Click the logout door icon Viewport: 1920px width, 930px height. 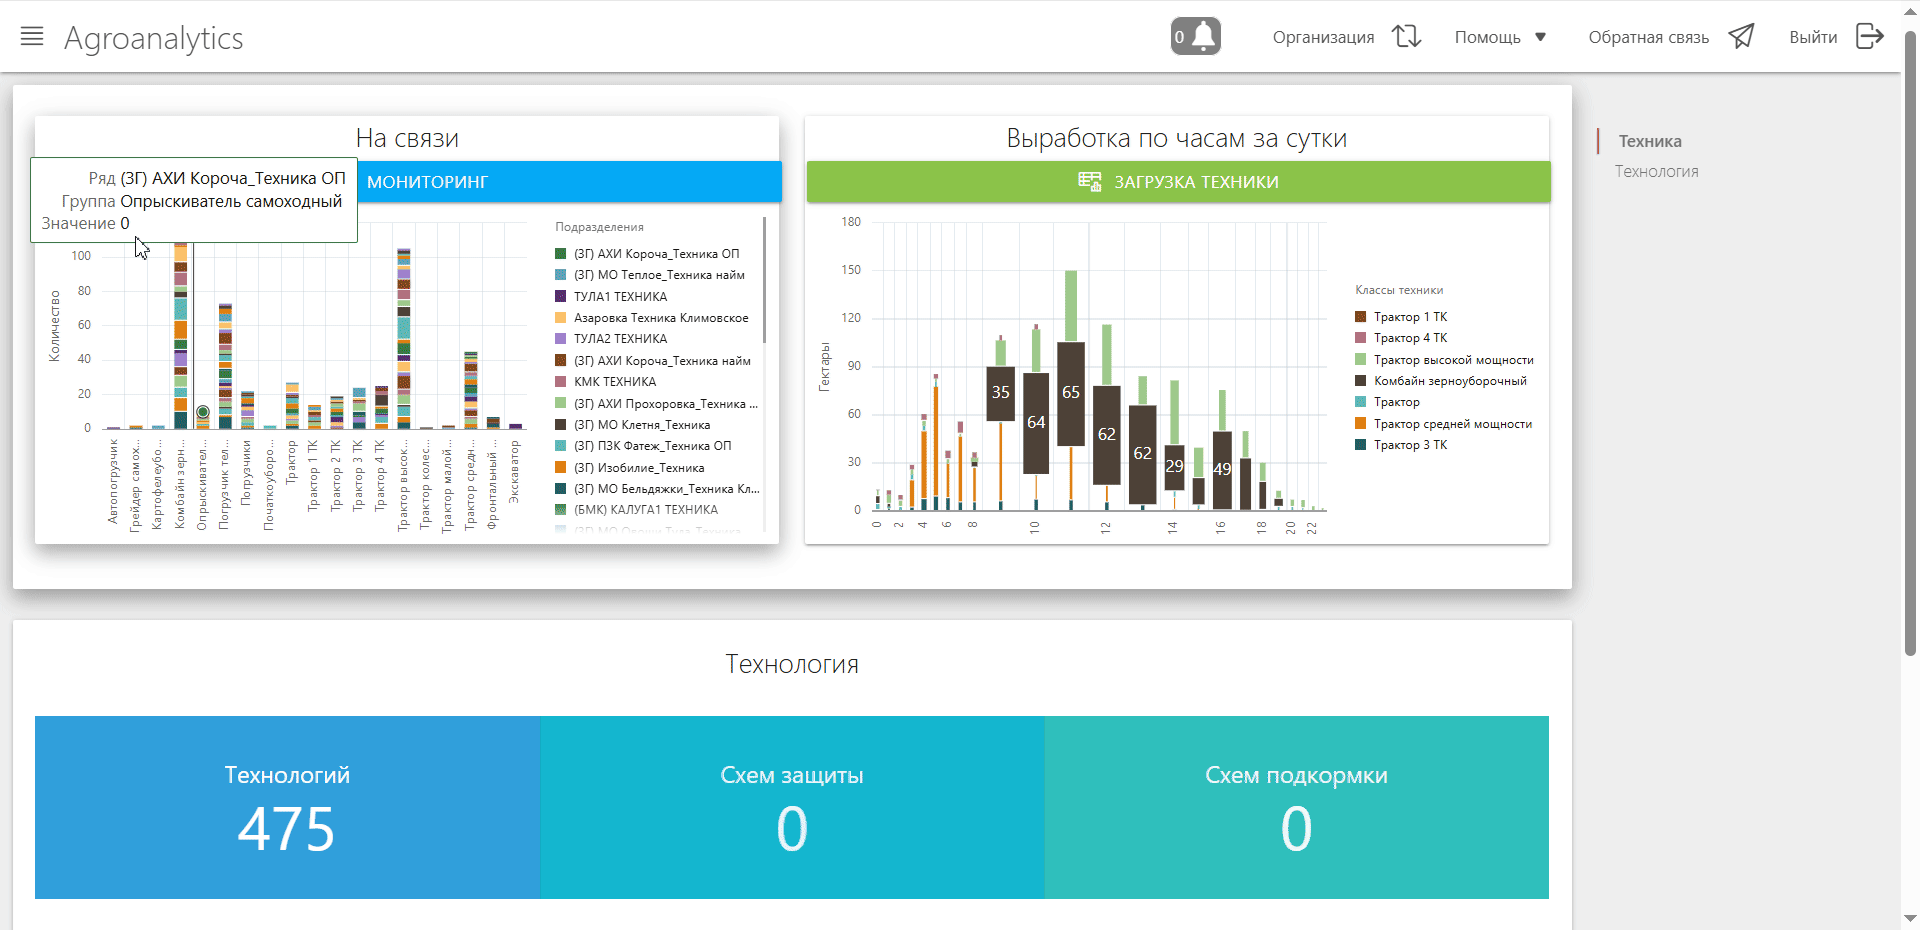(x=1869, y=37)
